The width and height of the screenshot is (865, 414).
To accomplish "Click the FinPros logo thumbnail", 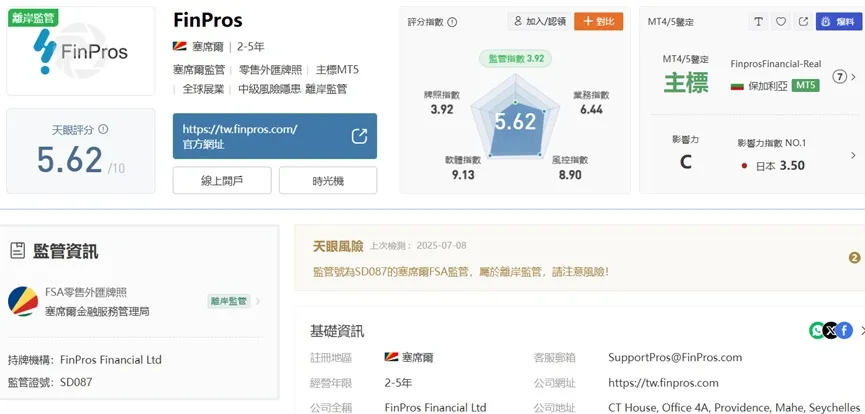I will (81, 51).
